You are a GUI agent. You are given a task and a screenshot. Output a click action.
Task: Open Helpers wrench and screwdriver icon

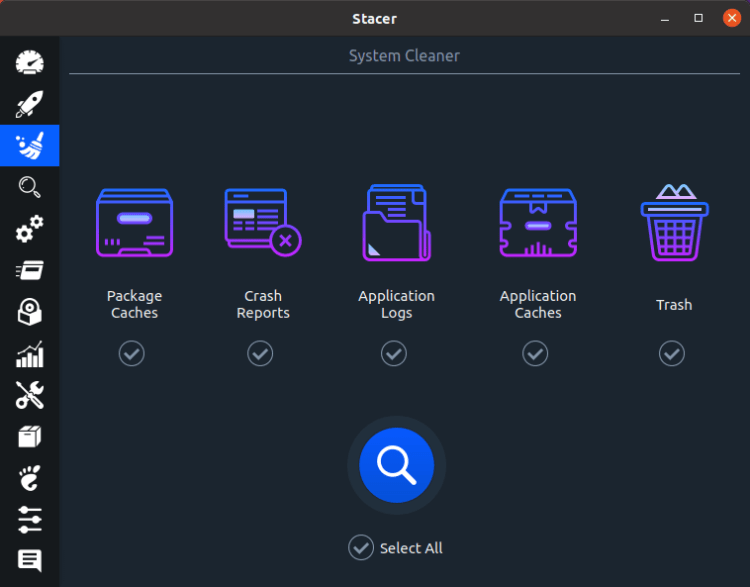tap(30, 395)
